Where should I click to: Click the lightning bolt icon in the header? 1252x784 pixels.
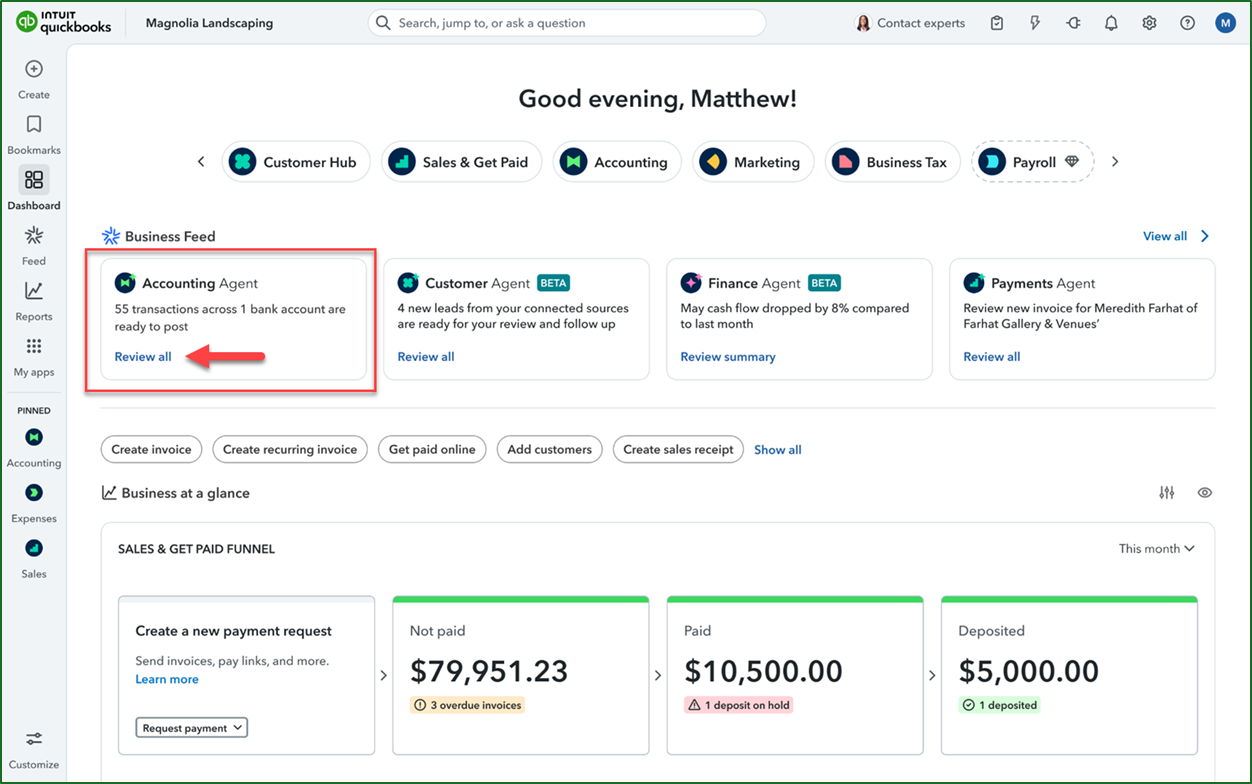pyautogui.click(x=1035, y=23)
